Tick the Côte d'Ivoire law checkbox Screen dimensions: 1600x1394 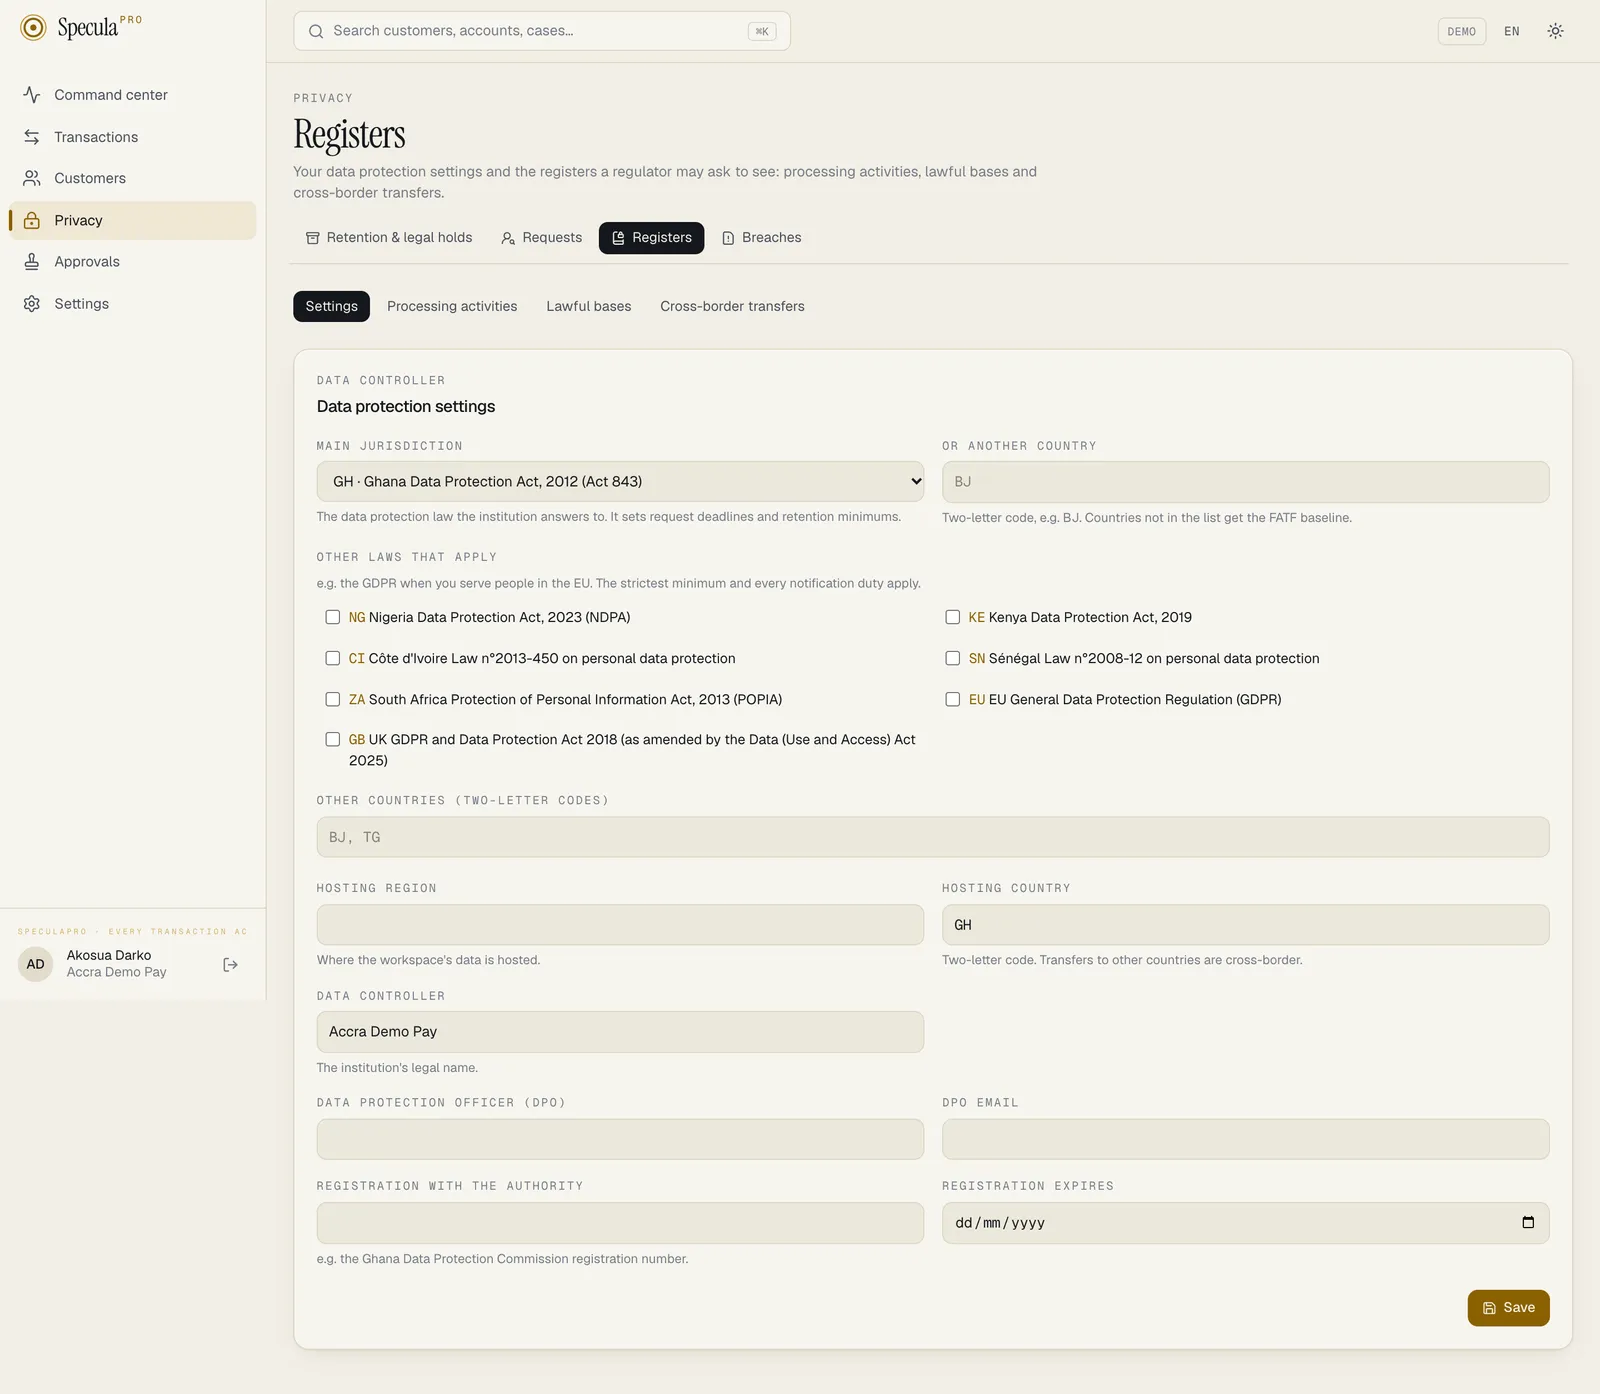click(x=333, y=658)
